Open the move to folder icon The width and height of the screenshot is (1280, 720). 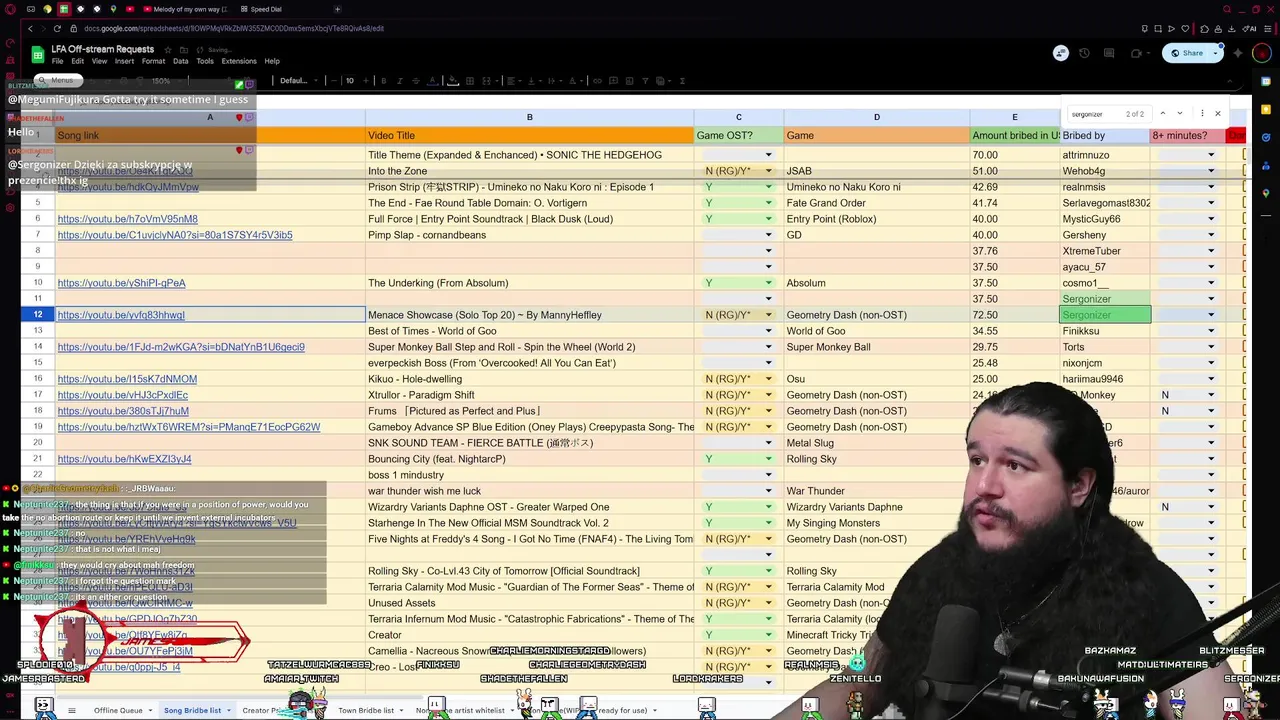coord(183,49)
